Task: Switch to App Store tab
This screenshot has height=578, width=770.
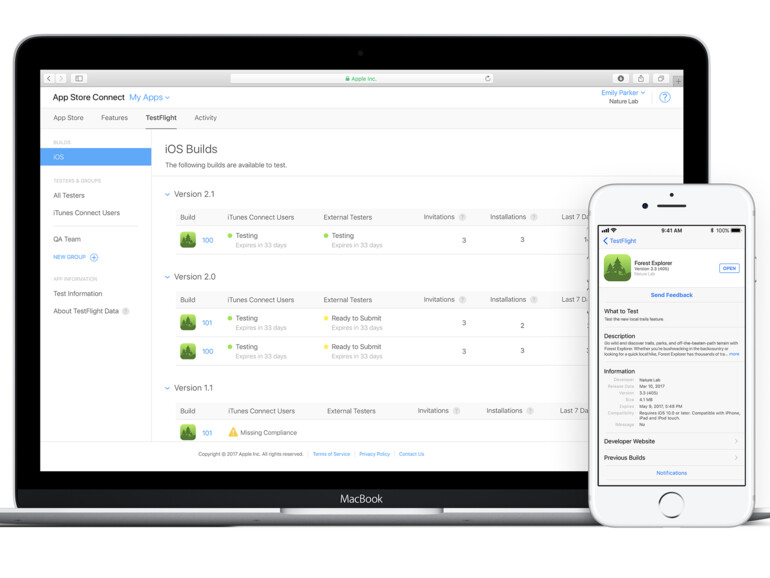Action: pyautogui.click(x=68, y=118)
